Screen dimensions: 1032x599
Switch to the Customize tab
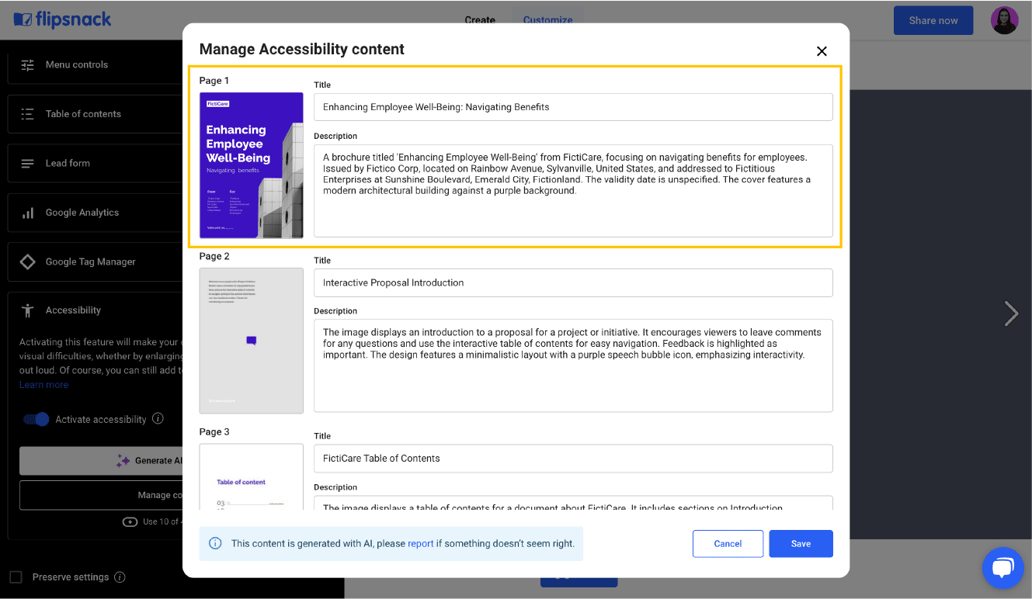547,20
